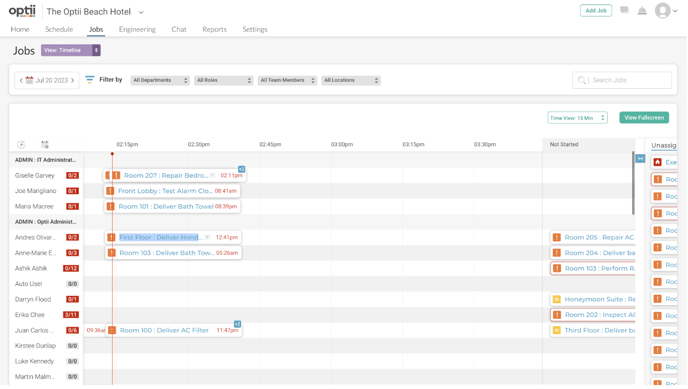Screen dimensions: 688x389
Task: Open the user profile avatar
Action: coord(663,11)
